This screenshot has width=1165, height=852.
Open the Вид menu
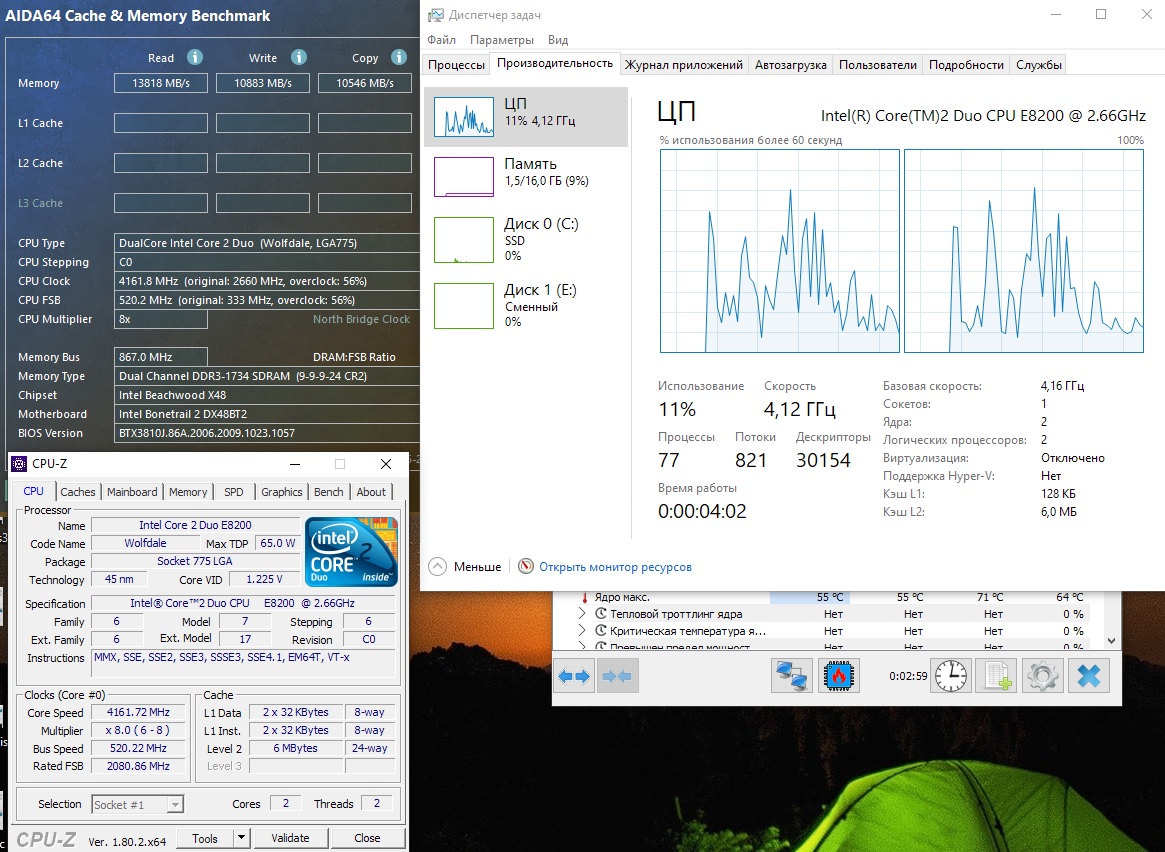[x=558, y=39]
